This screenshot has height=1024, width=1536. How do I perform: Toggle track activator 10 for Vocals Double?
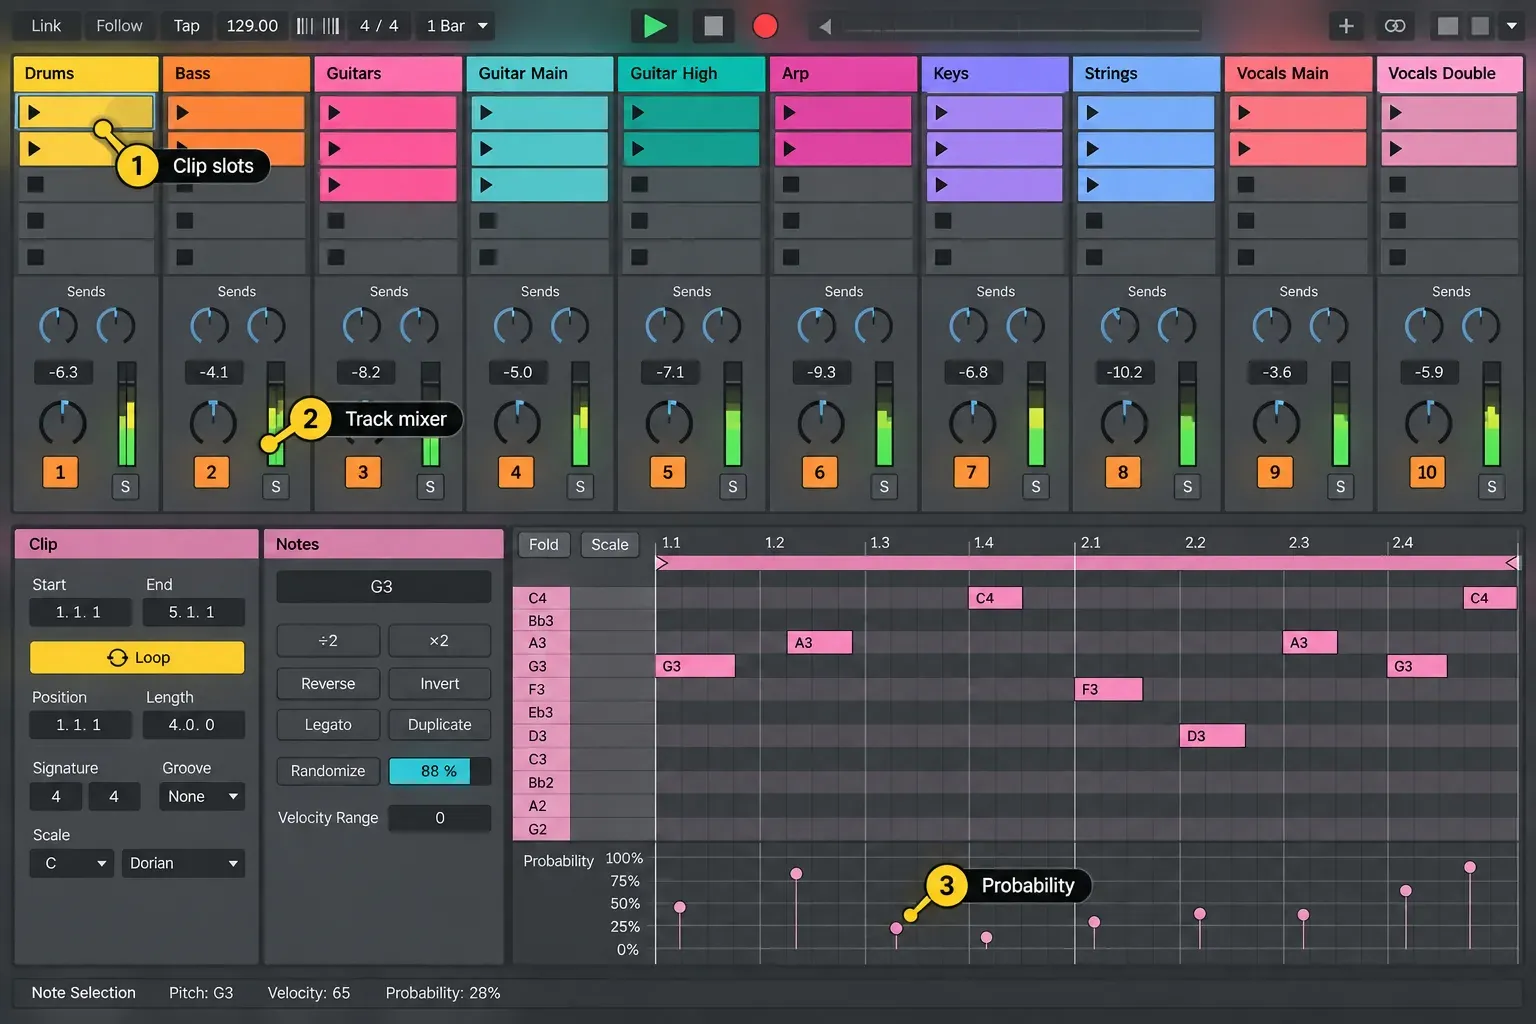[1427, 472]
